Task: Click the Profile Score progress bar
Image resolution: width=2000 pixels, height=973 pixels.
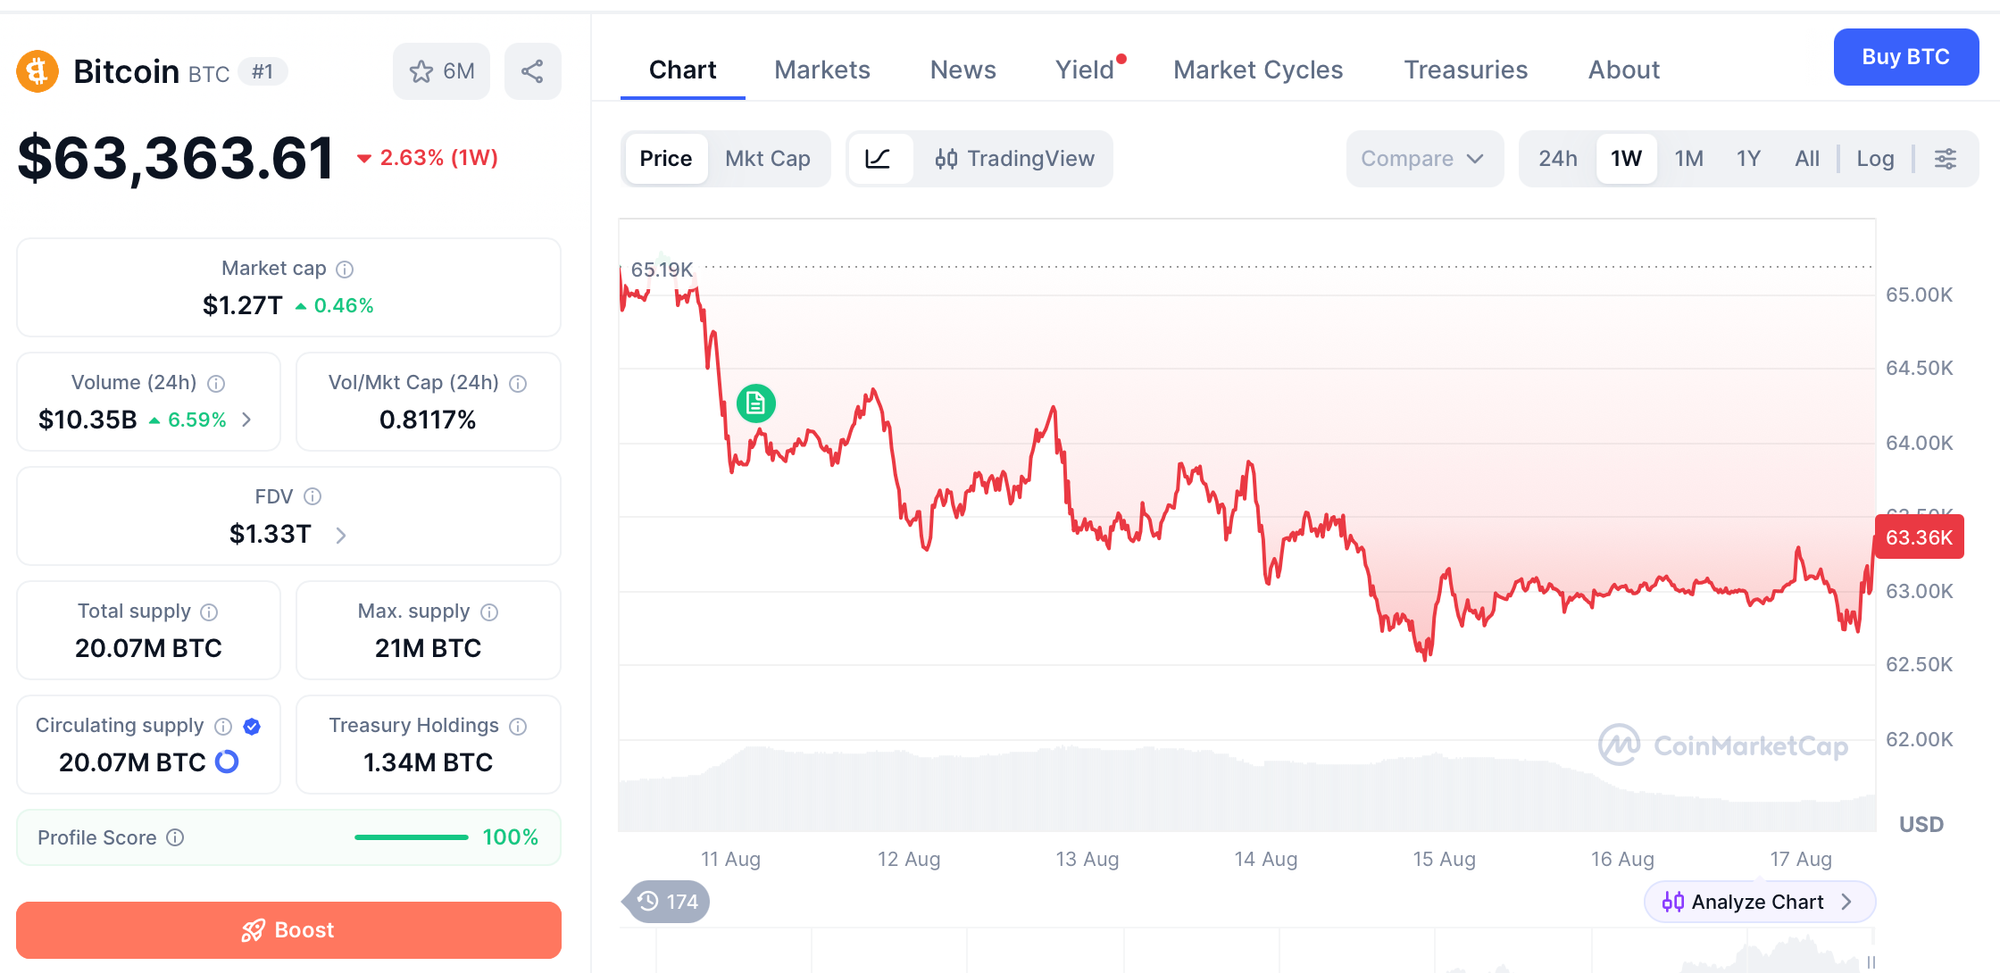Action: click(411, 838)
